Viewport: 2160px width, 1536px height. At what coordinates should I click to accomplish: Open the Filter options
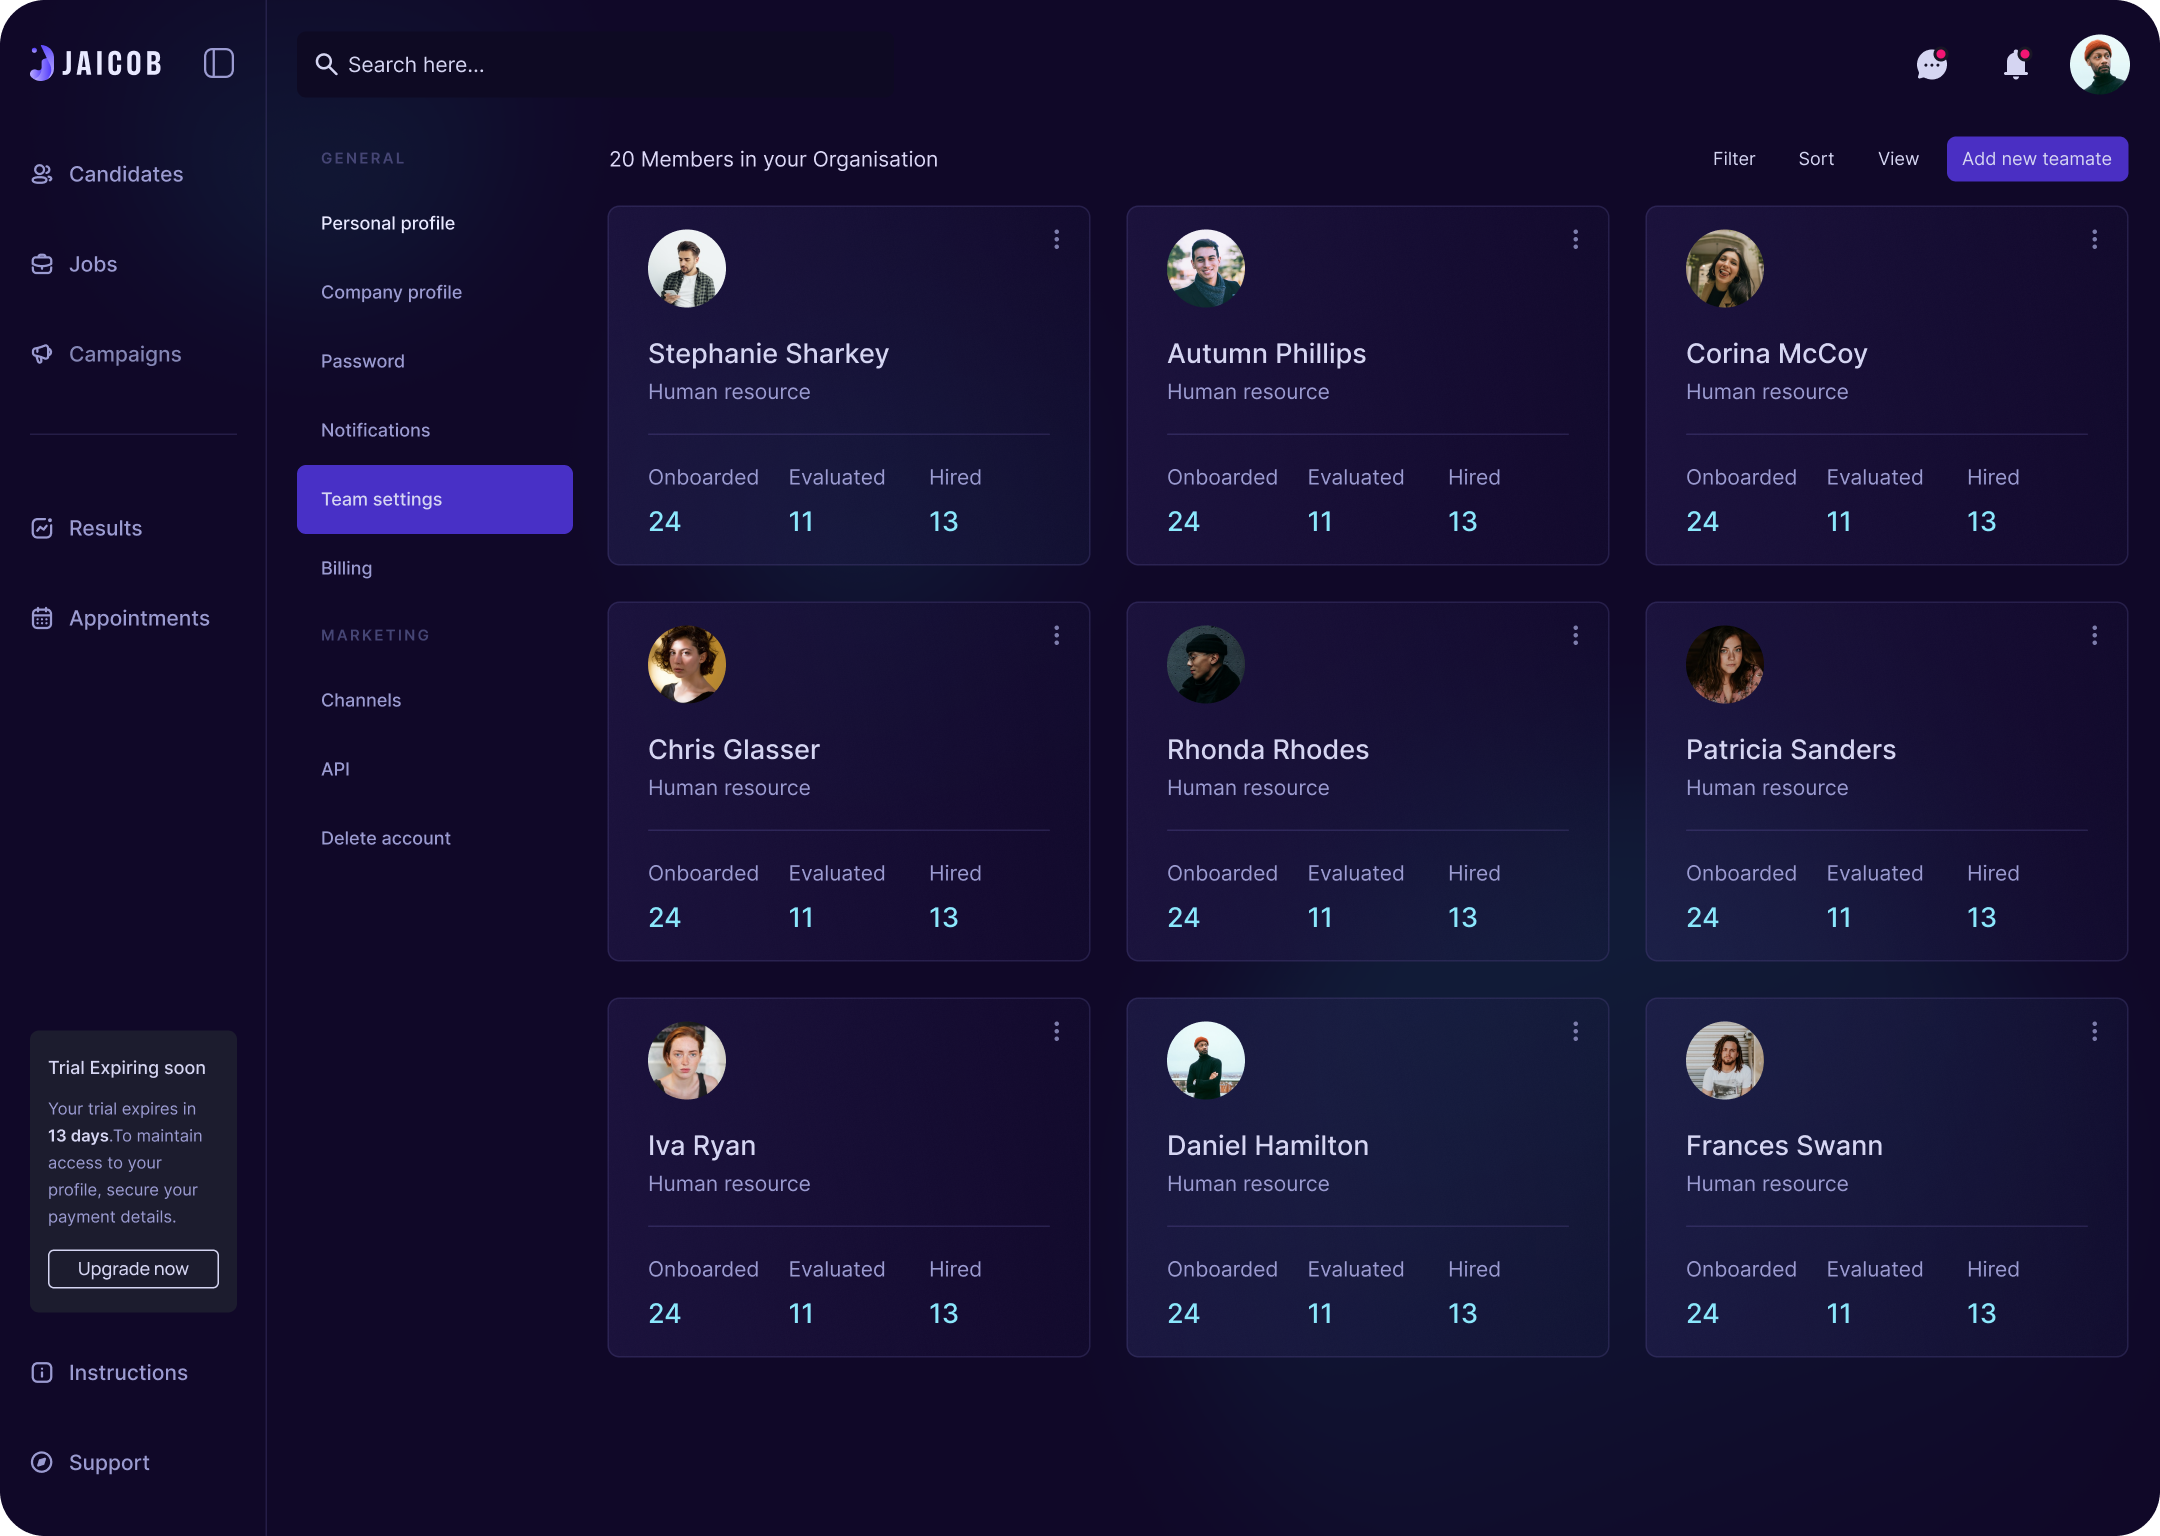click(1733, 159)
